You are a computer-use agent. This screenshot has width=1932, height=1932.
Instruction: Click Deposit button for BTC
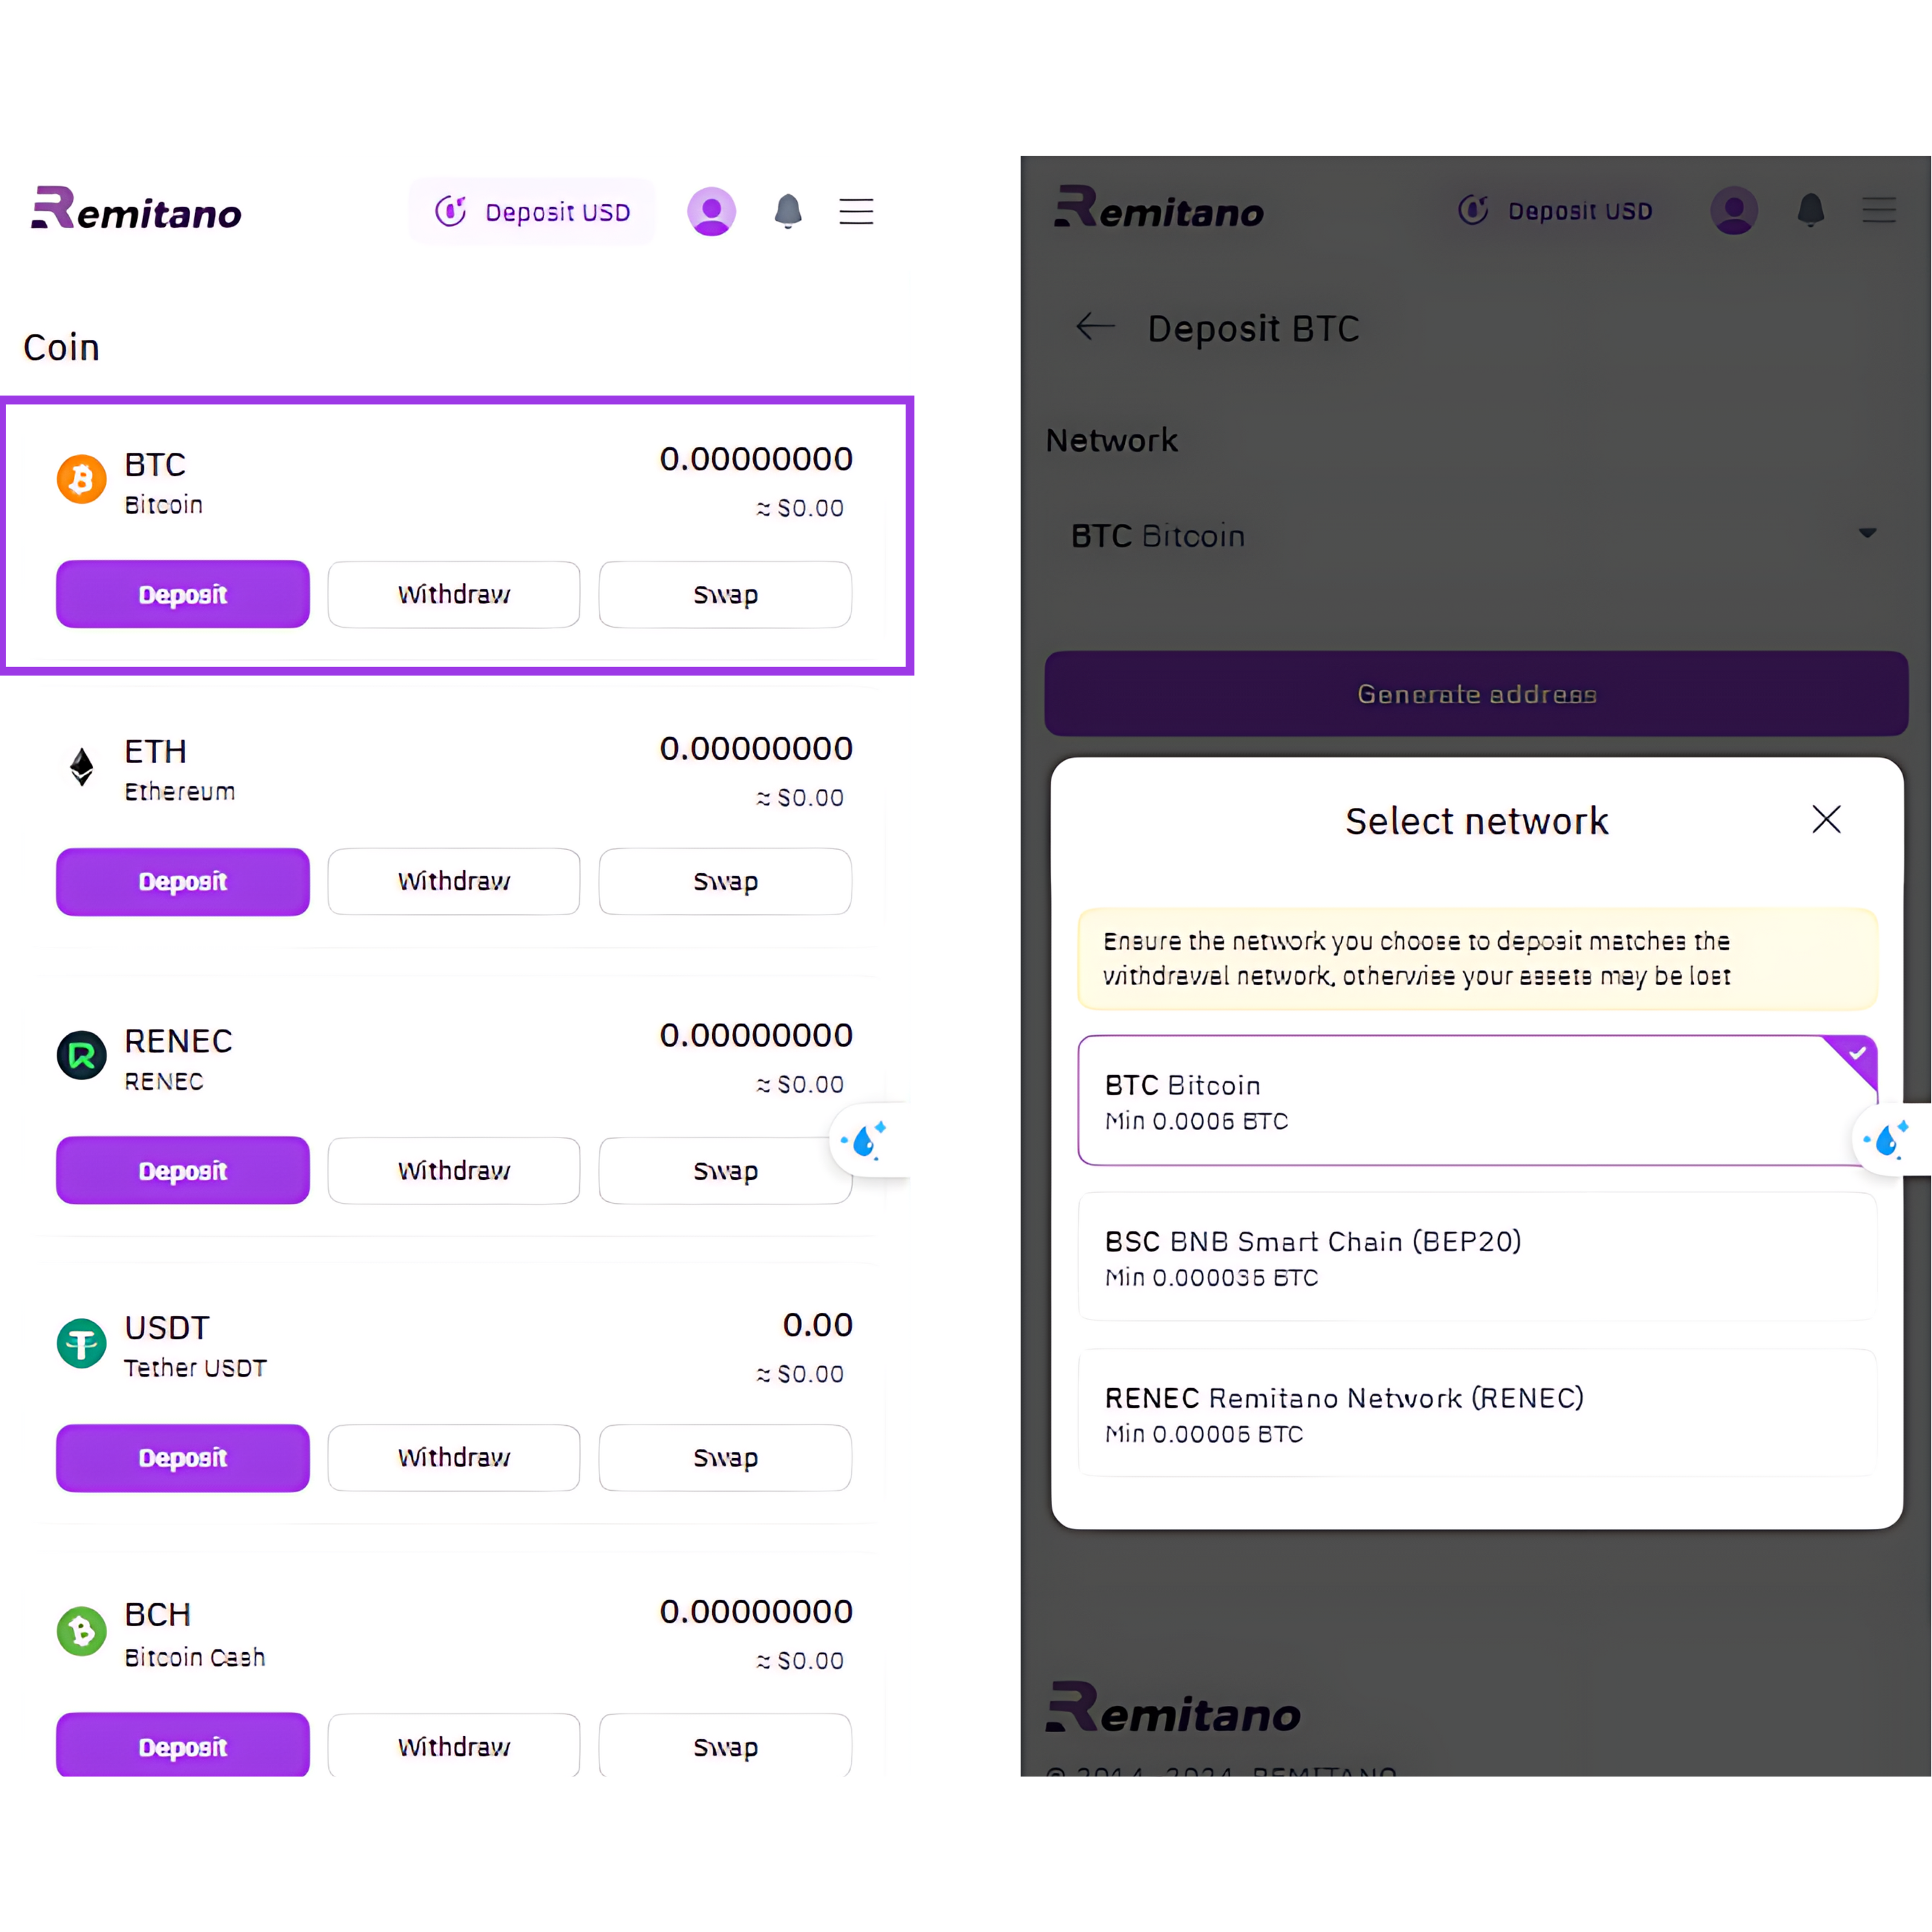click(183, 594)
